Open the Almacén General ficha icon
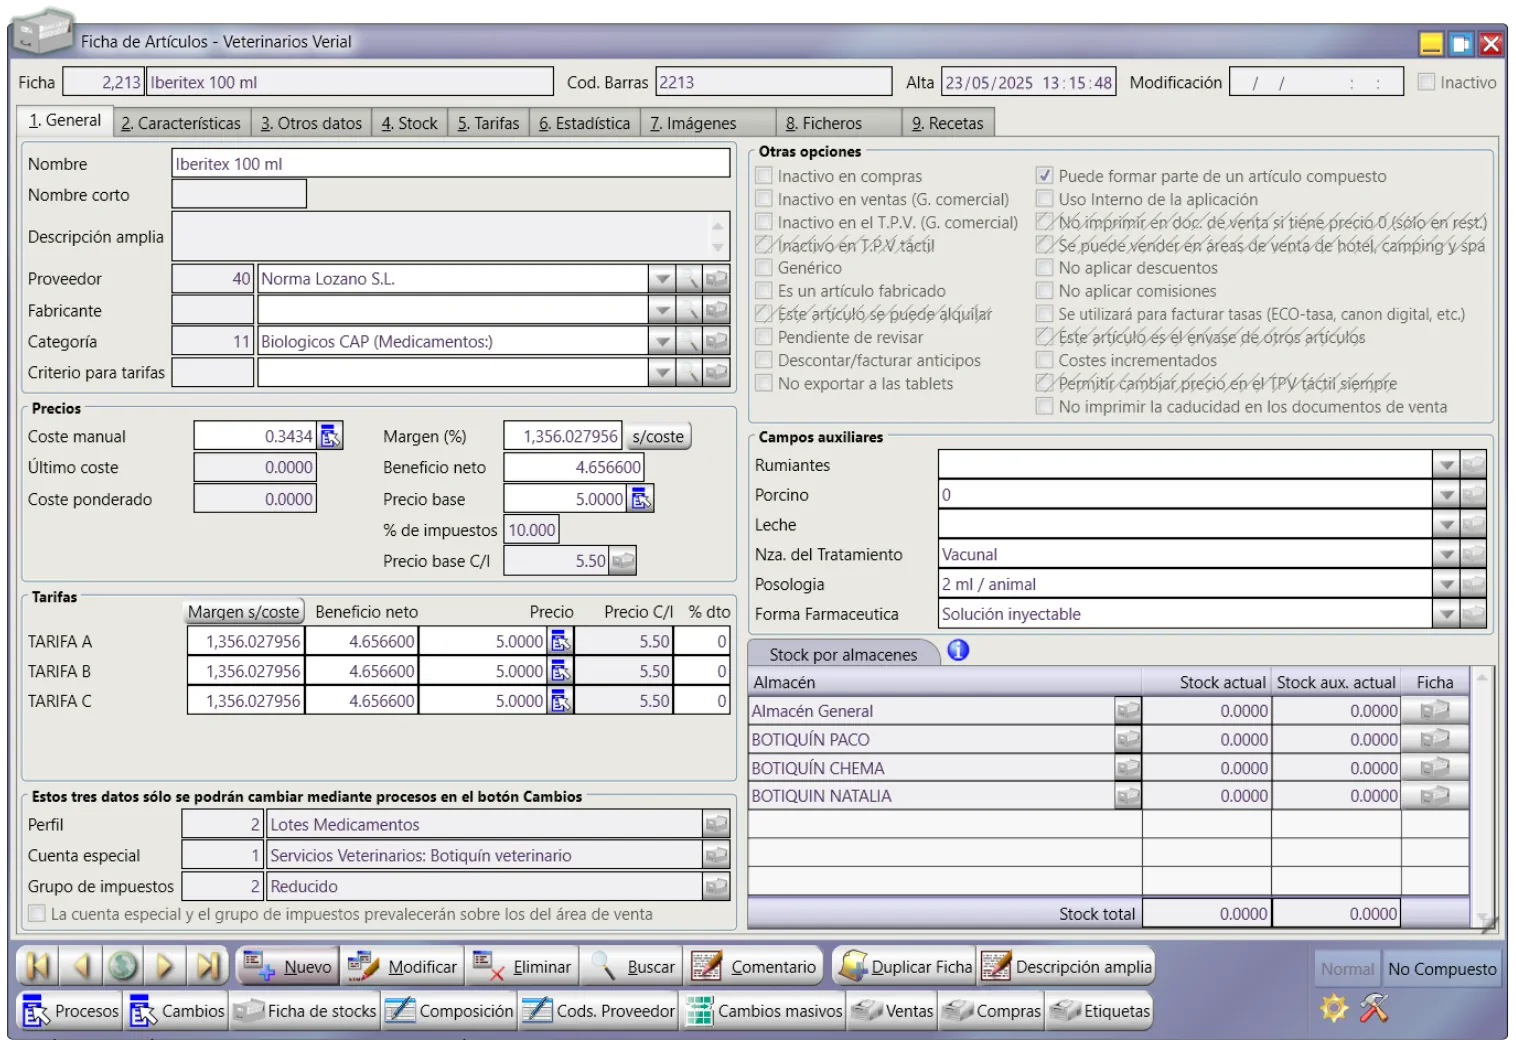This screenshot has height=1040, width=1516. [x=1434, y=711]
